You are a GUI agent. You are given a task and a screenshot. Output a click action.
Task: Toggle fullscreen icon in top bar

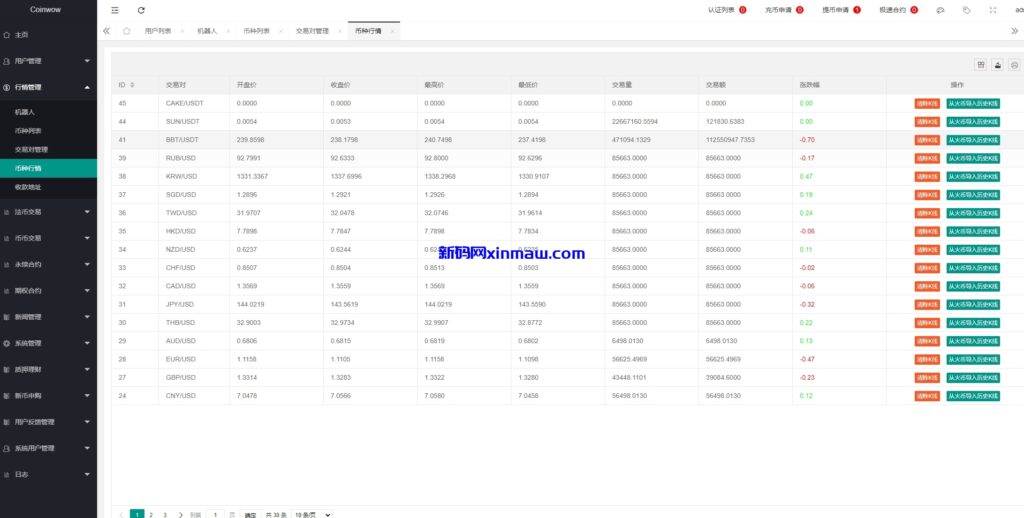[x=992, y=10]
